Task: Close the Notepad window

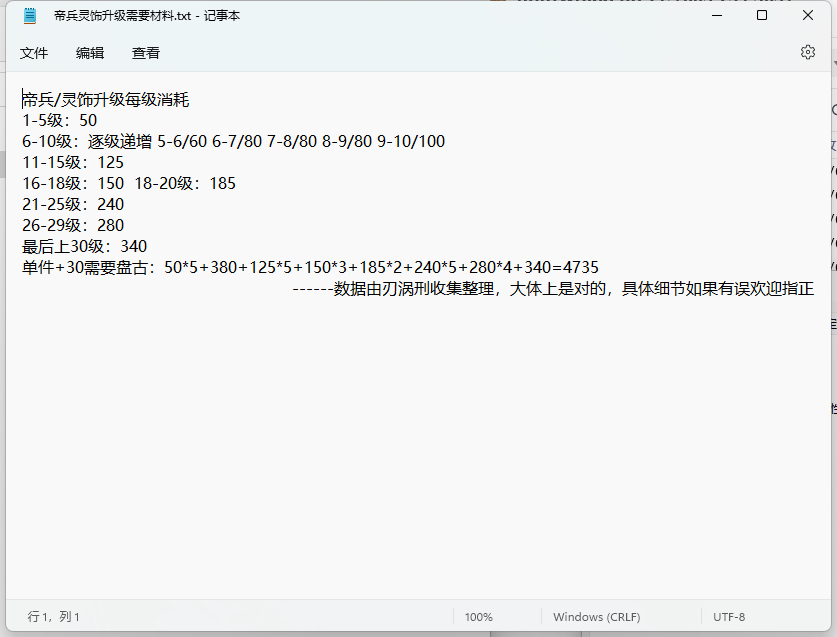Action: 808,15
